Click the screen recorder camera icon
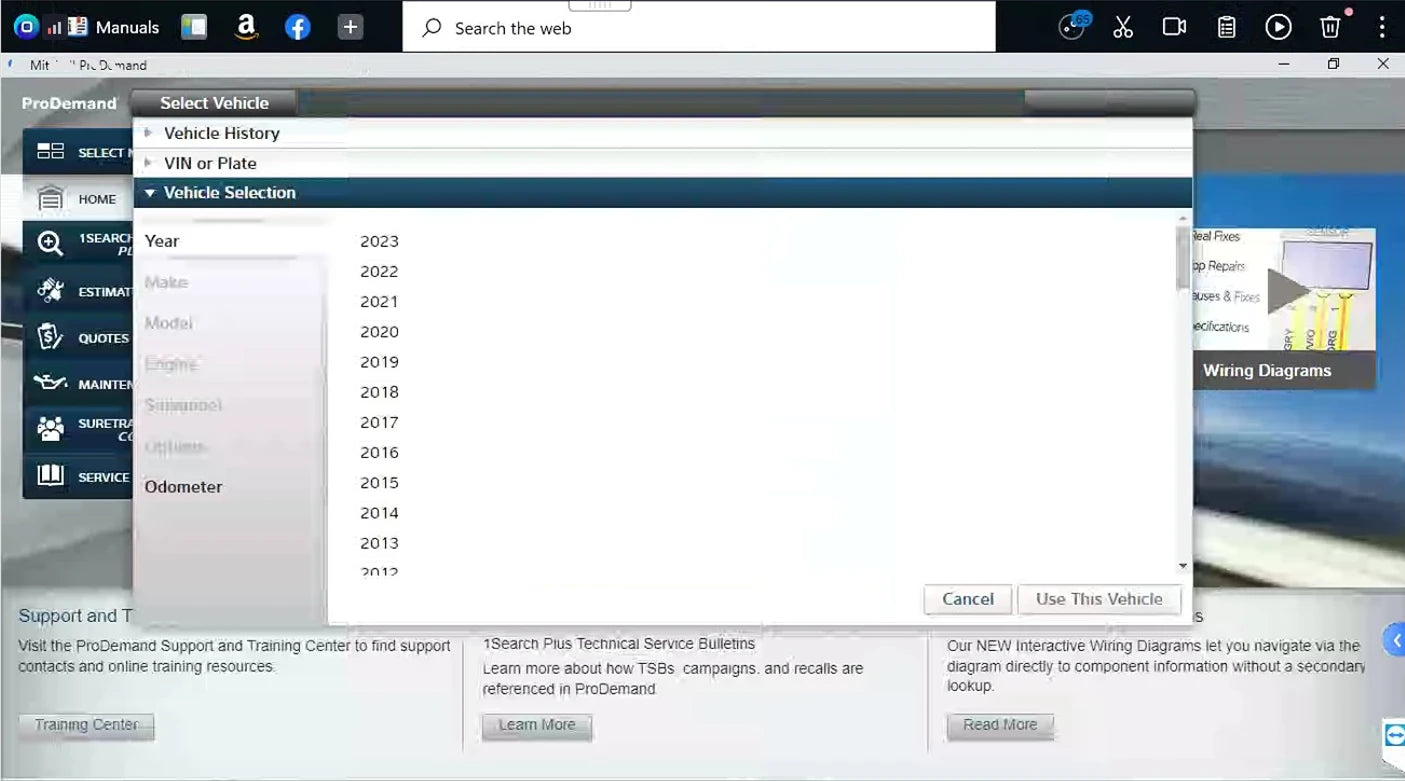Viewport: 1405px width, 781px height. click(x=1174, y=27)
